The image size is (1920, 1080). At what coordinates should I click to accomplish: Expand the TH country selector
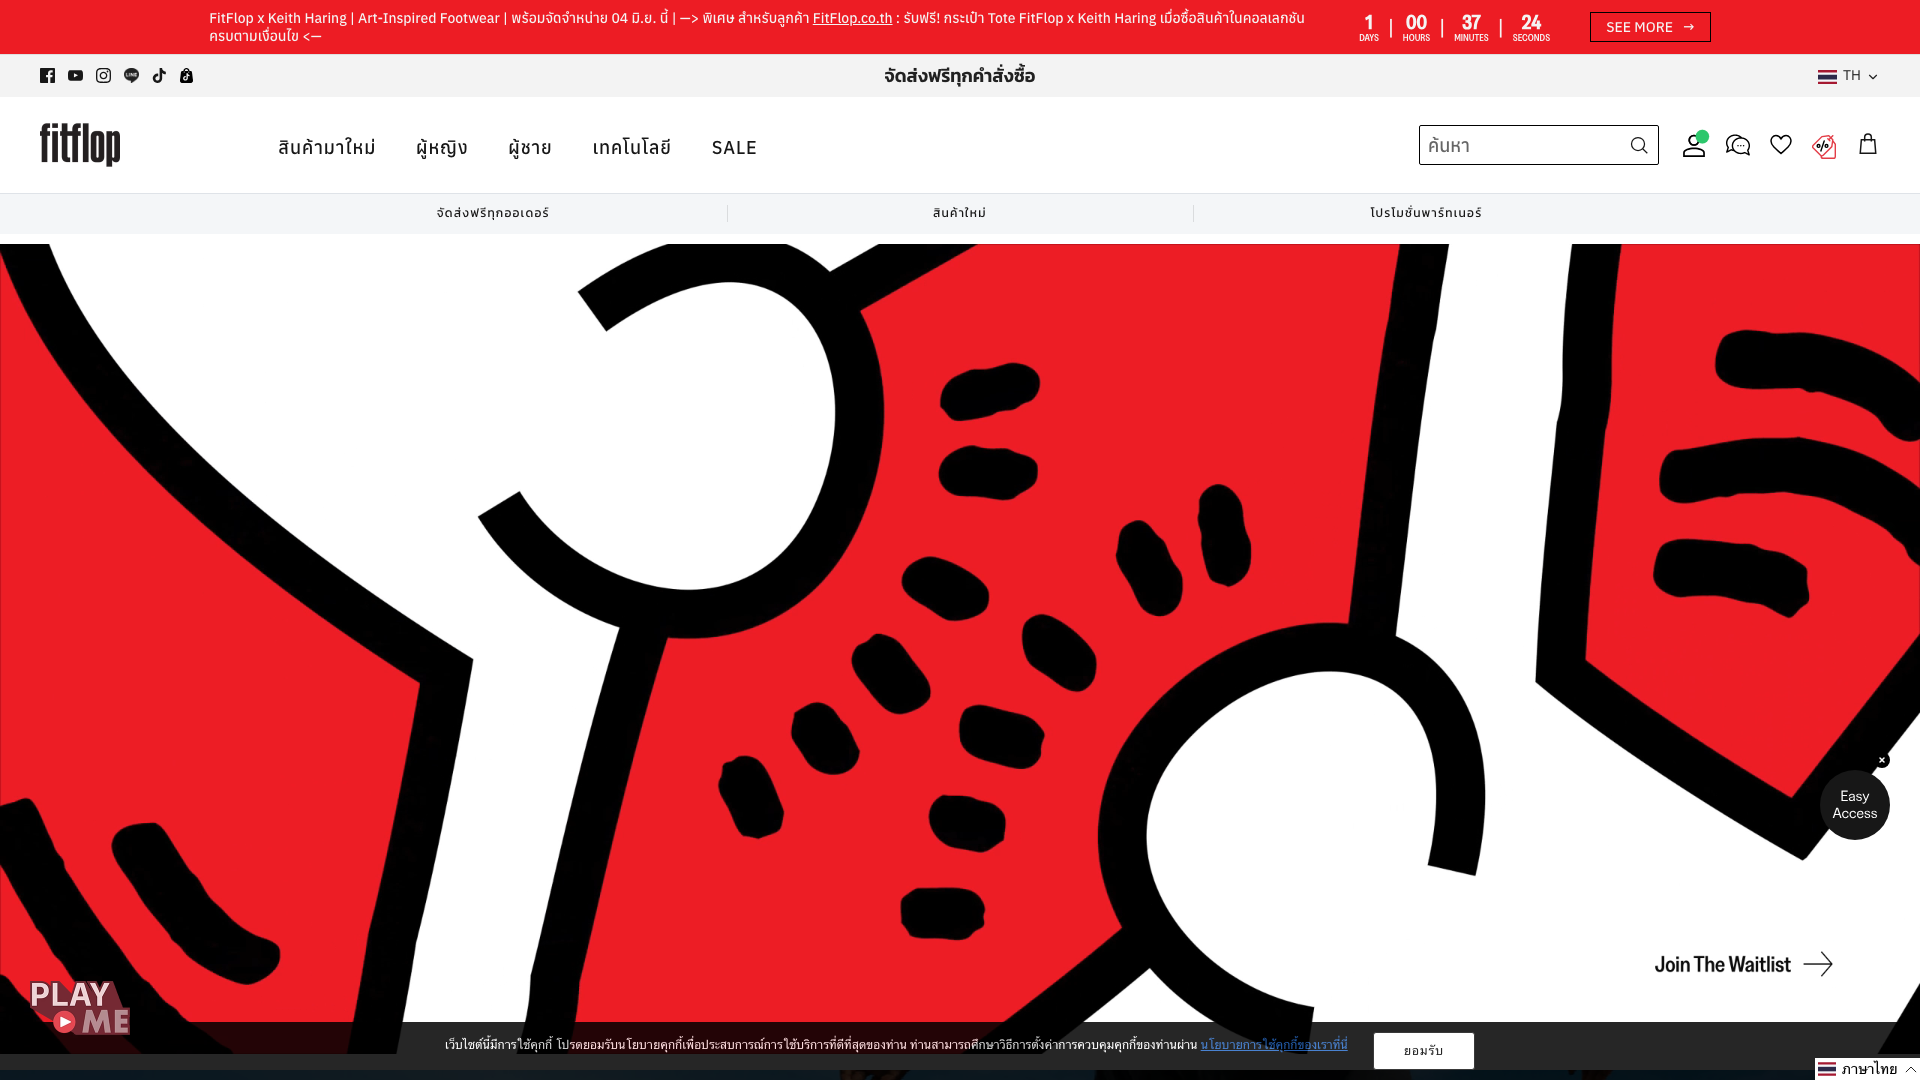pos(1847,76)
